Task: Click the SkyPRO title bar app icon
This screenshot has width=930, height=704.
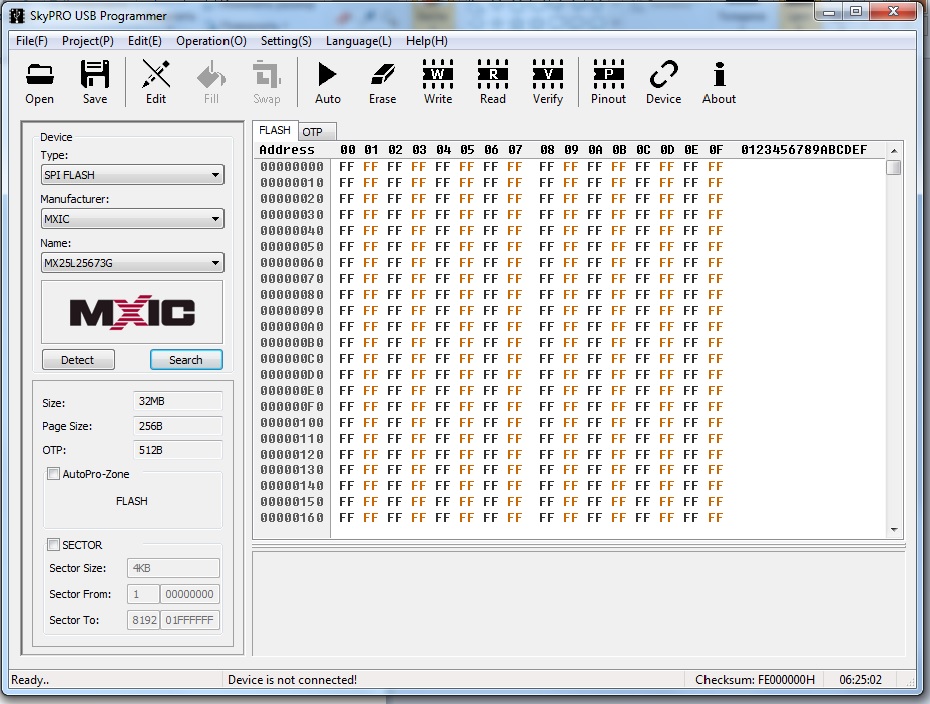Action: [x=17, y=15]
